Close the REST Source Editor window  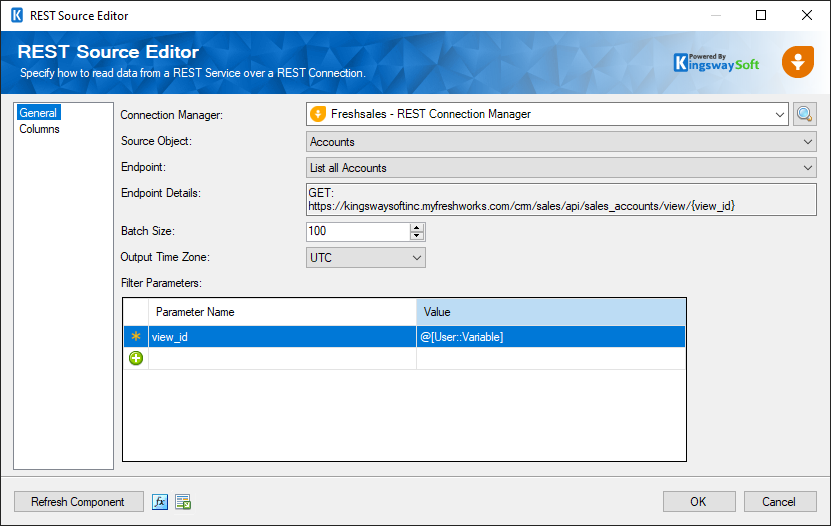tap(807, 15)
